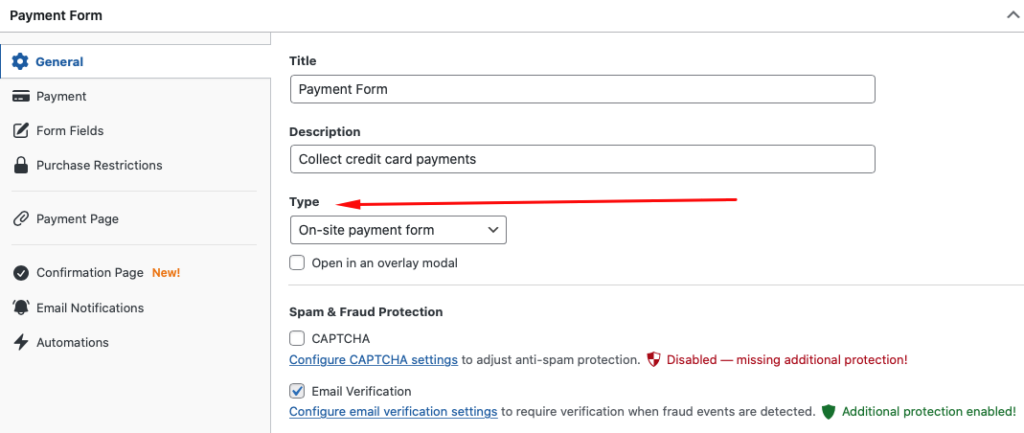
Task: Click the gear icon next to General
Action: [x=20, y=62]
